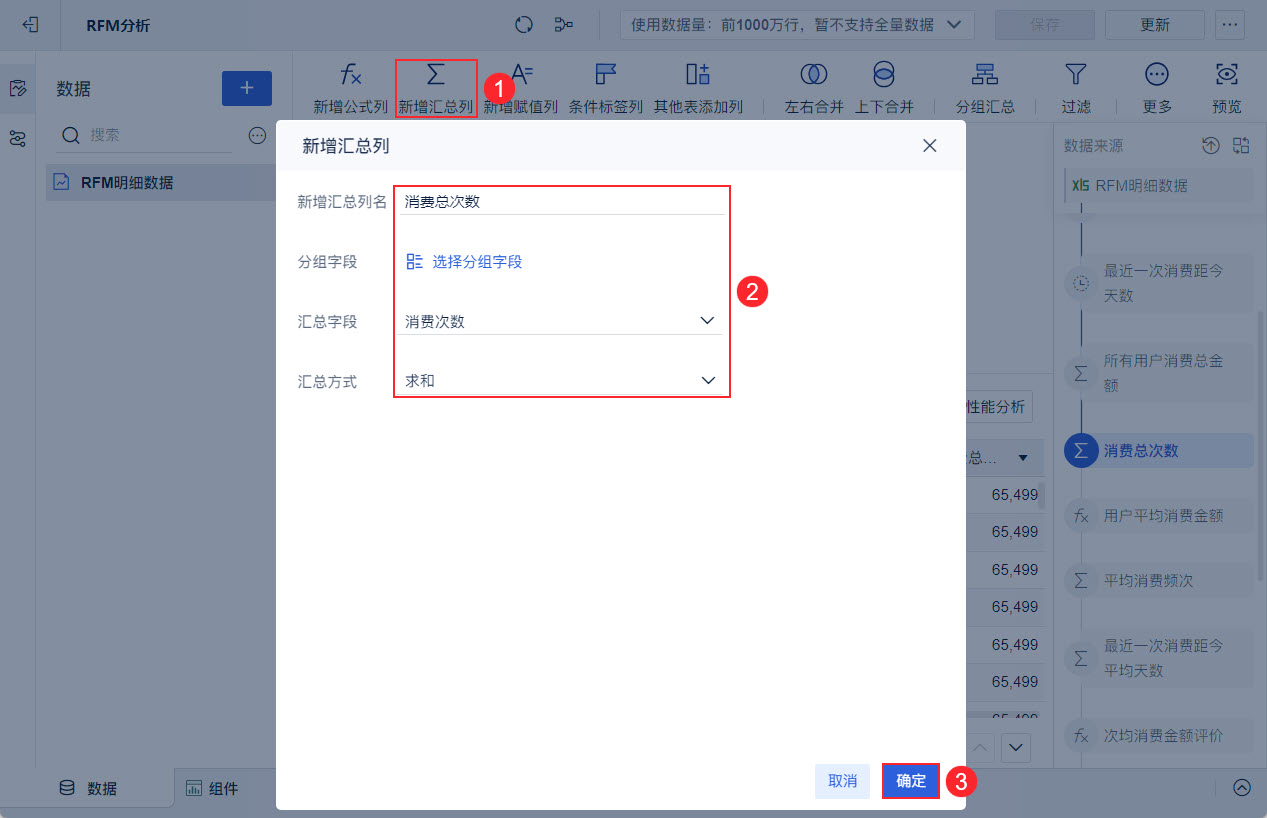Select the 平均消费频次 step
This screenshot has height=818, width=1267.
1160,581
